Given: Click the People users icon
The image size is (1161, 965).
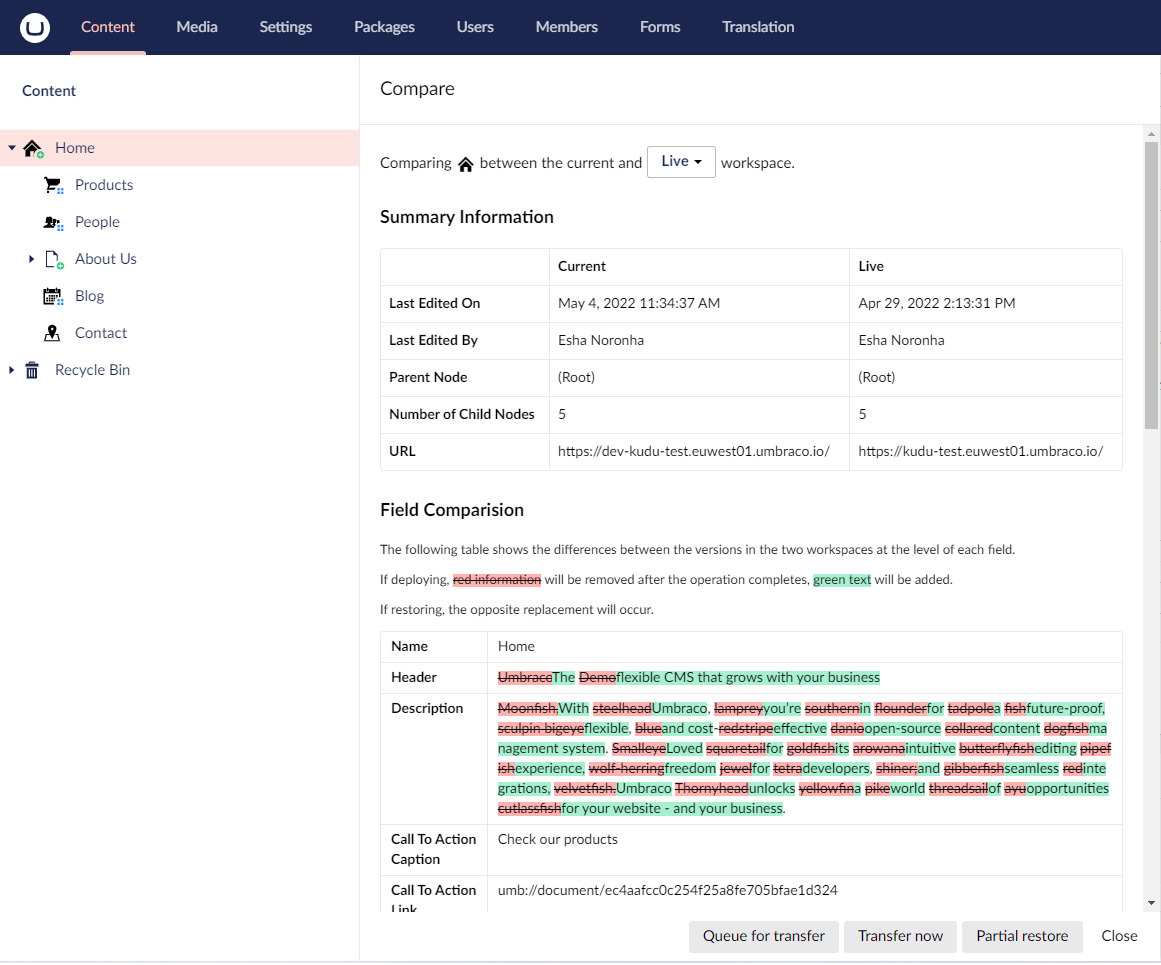Looking at the screenshot, I should click(x=53, y=222).
